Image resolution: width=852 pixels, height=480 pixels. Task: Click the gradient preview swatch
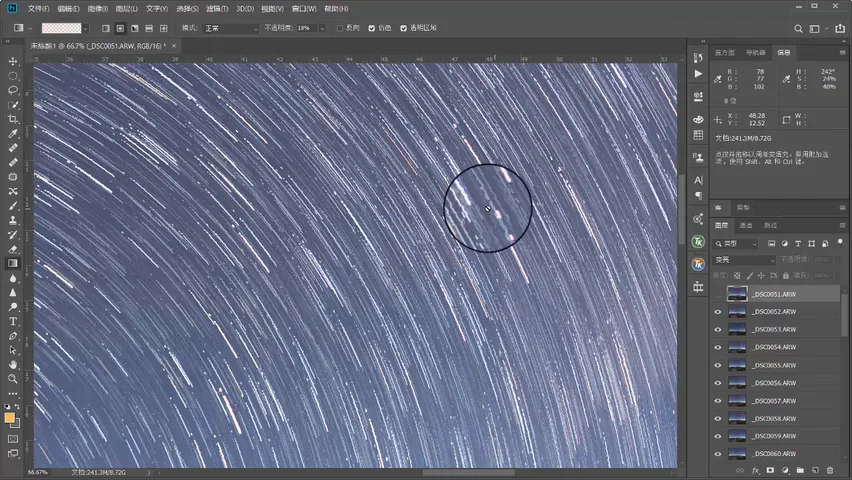[61, 28]
